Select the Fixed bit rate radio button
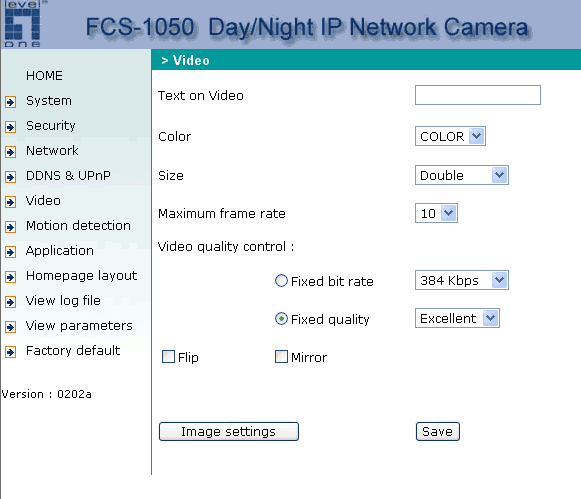Viewport: 581px width, 499px height. [x=281, y=281]
